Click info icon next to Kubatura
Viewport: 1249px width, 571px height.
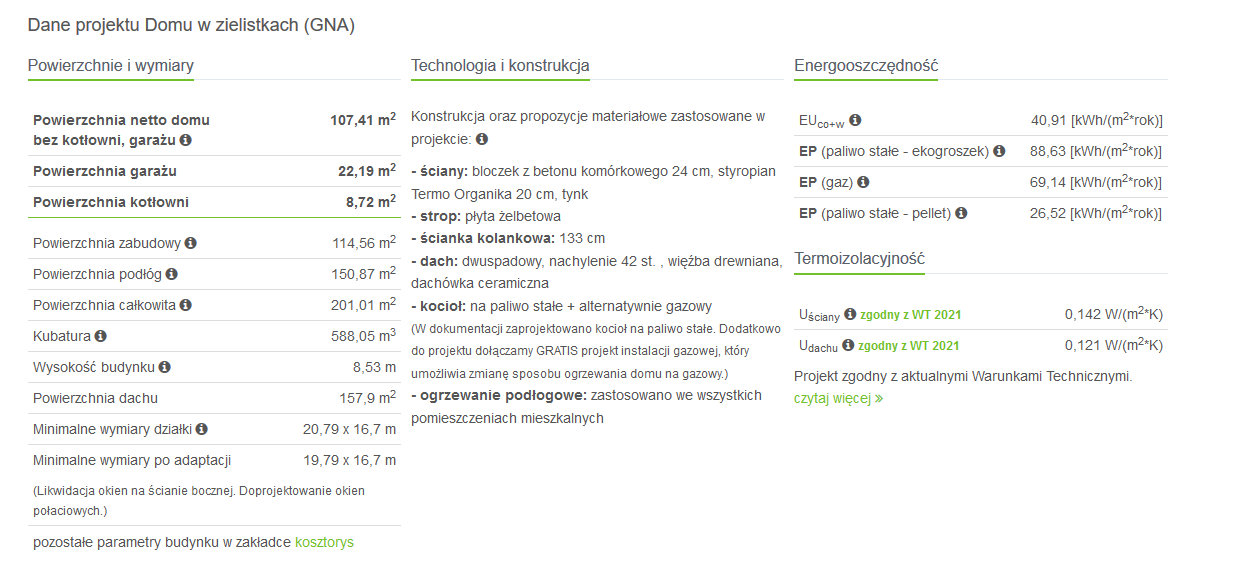tap(100, 336)
